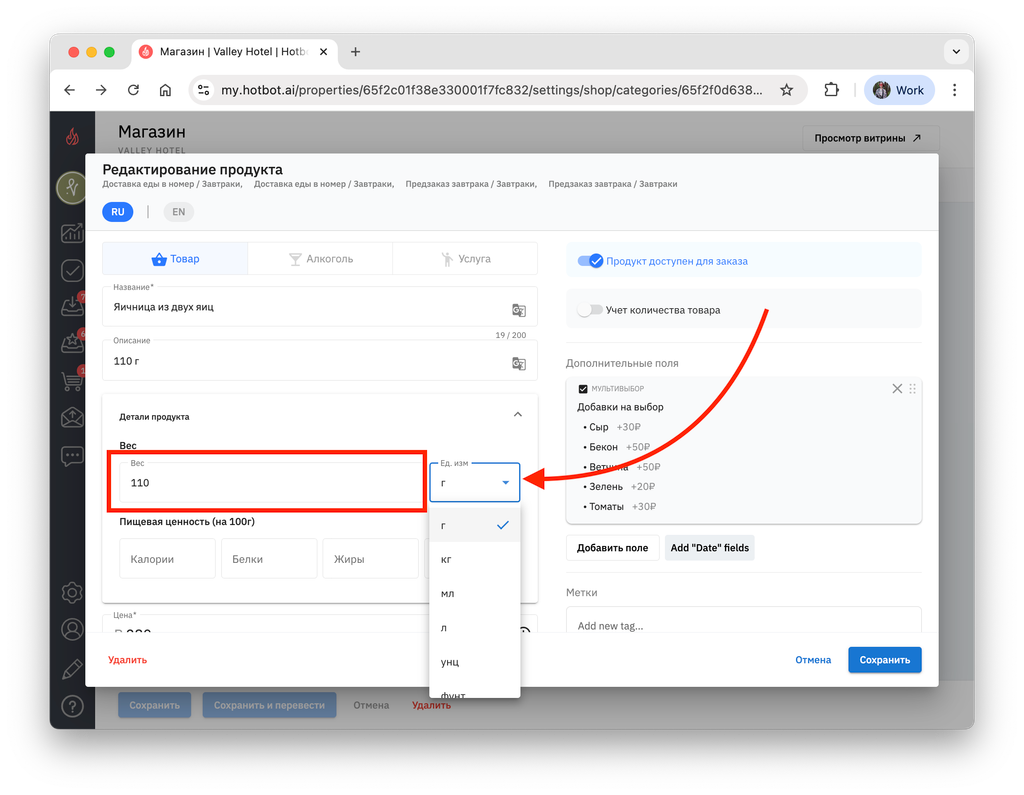Open the browser tab list chevron
Viewport: 1024px width, 795px height.
(x=956, y=52)
